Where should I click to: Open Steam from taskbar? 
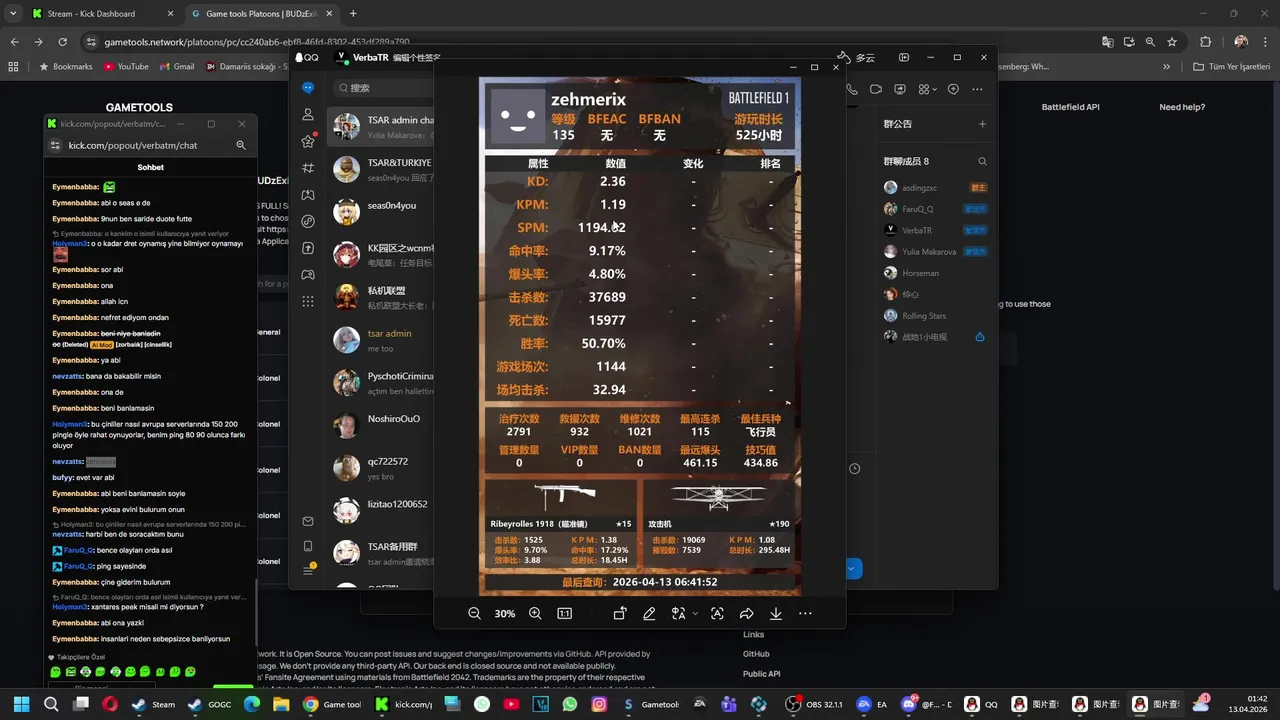(x=154, y=704)
